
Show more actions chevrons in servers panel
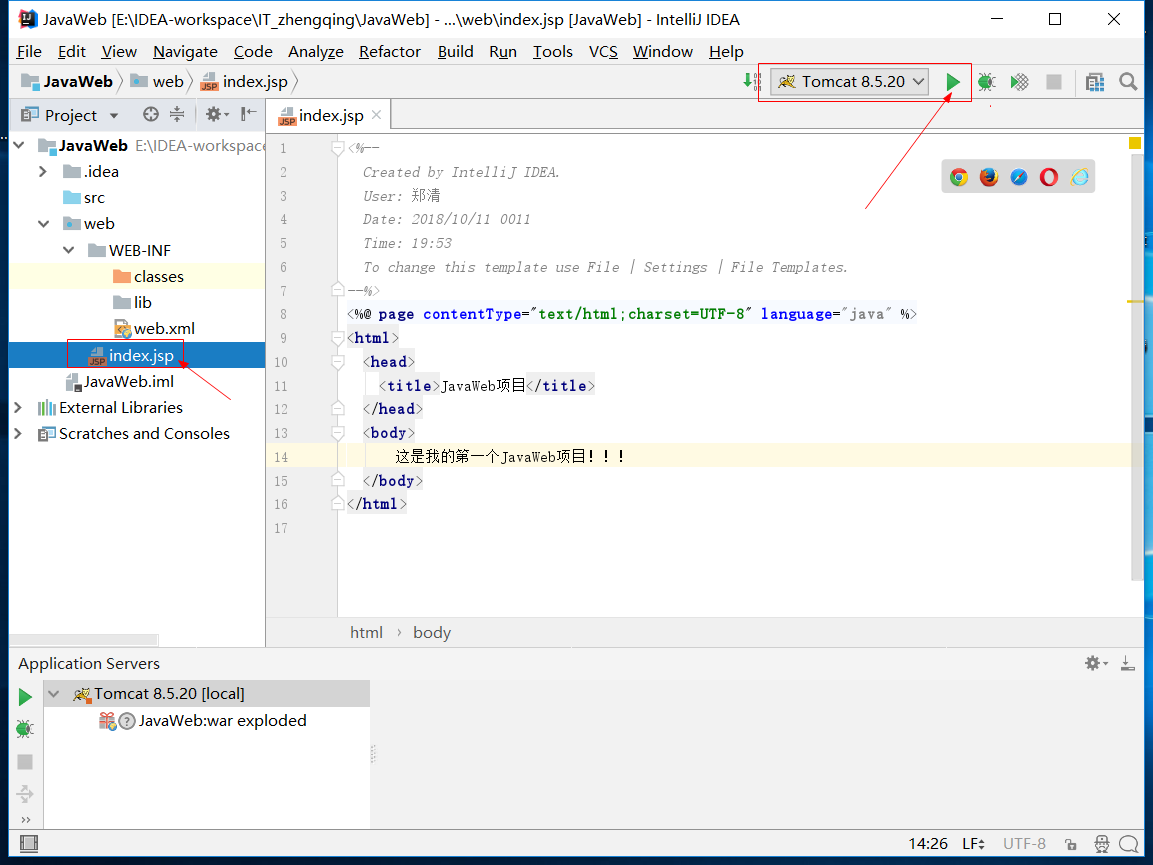(x=26, y=819)
